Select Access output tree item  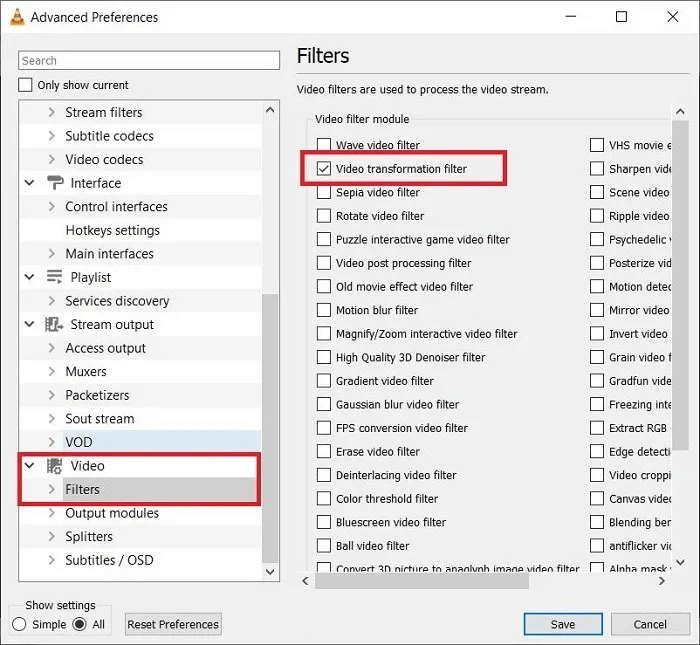[105, 348]
